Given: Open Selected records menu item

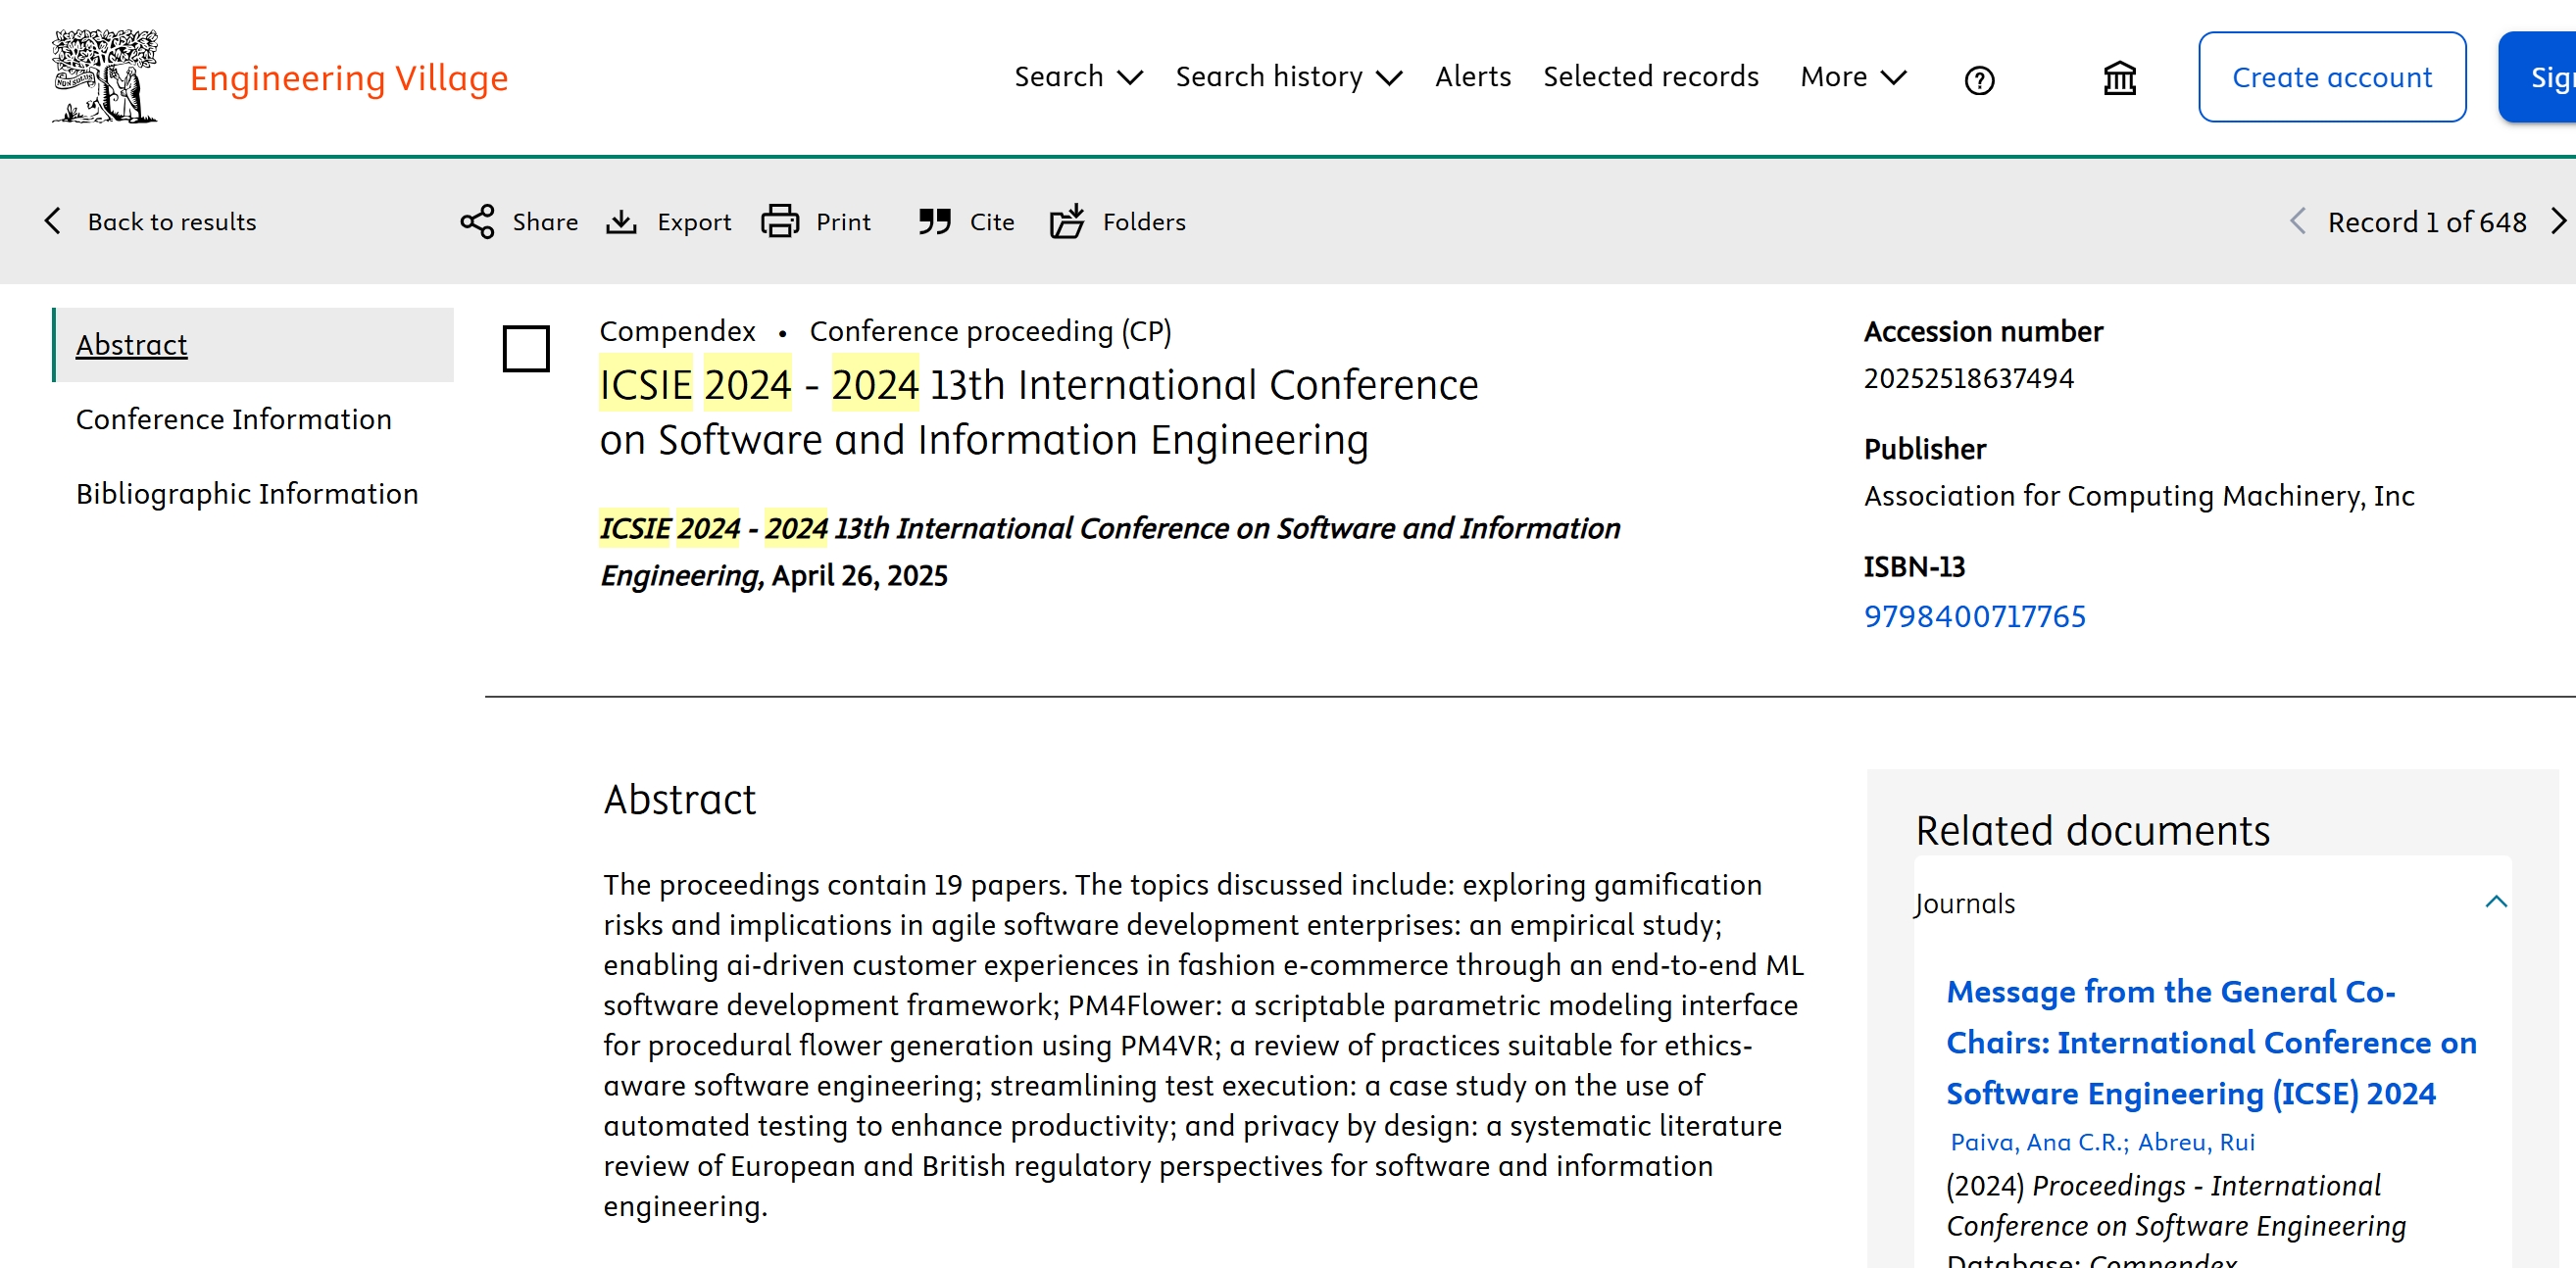Looking at the screenshot, I should [x=1650, y=77].
